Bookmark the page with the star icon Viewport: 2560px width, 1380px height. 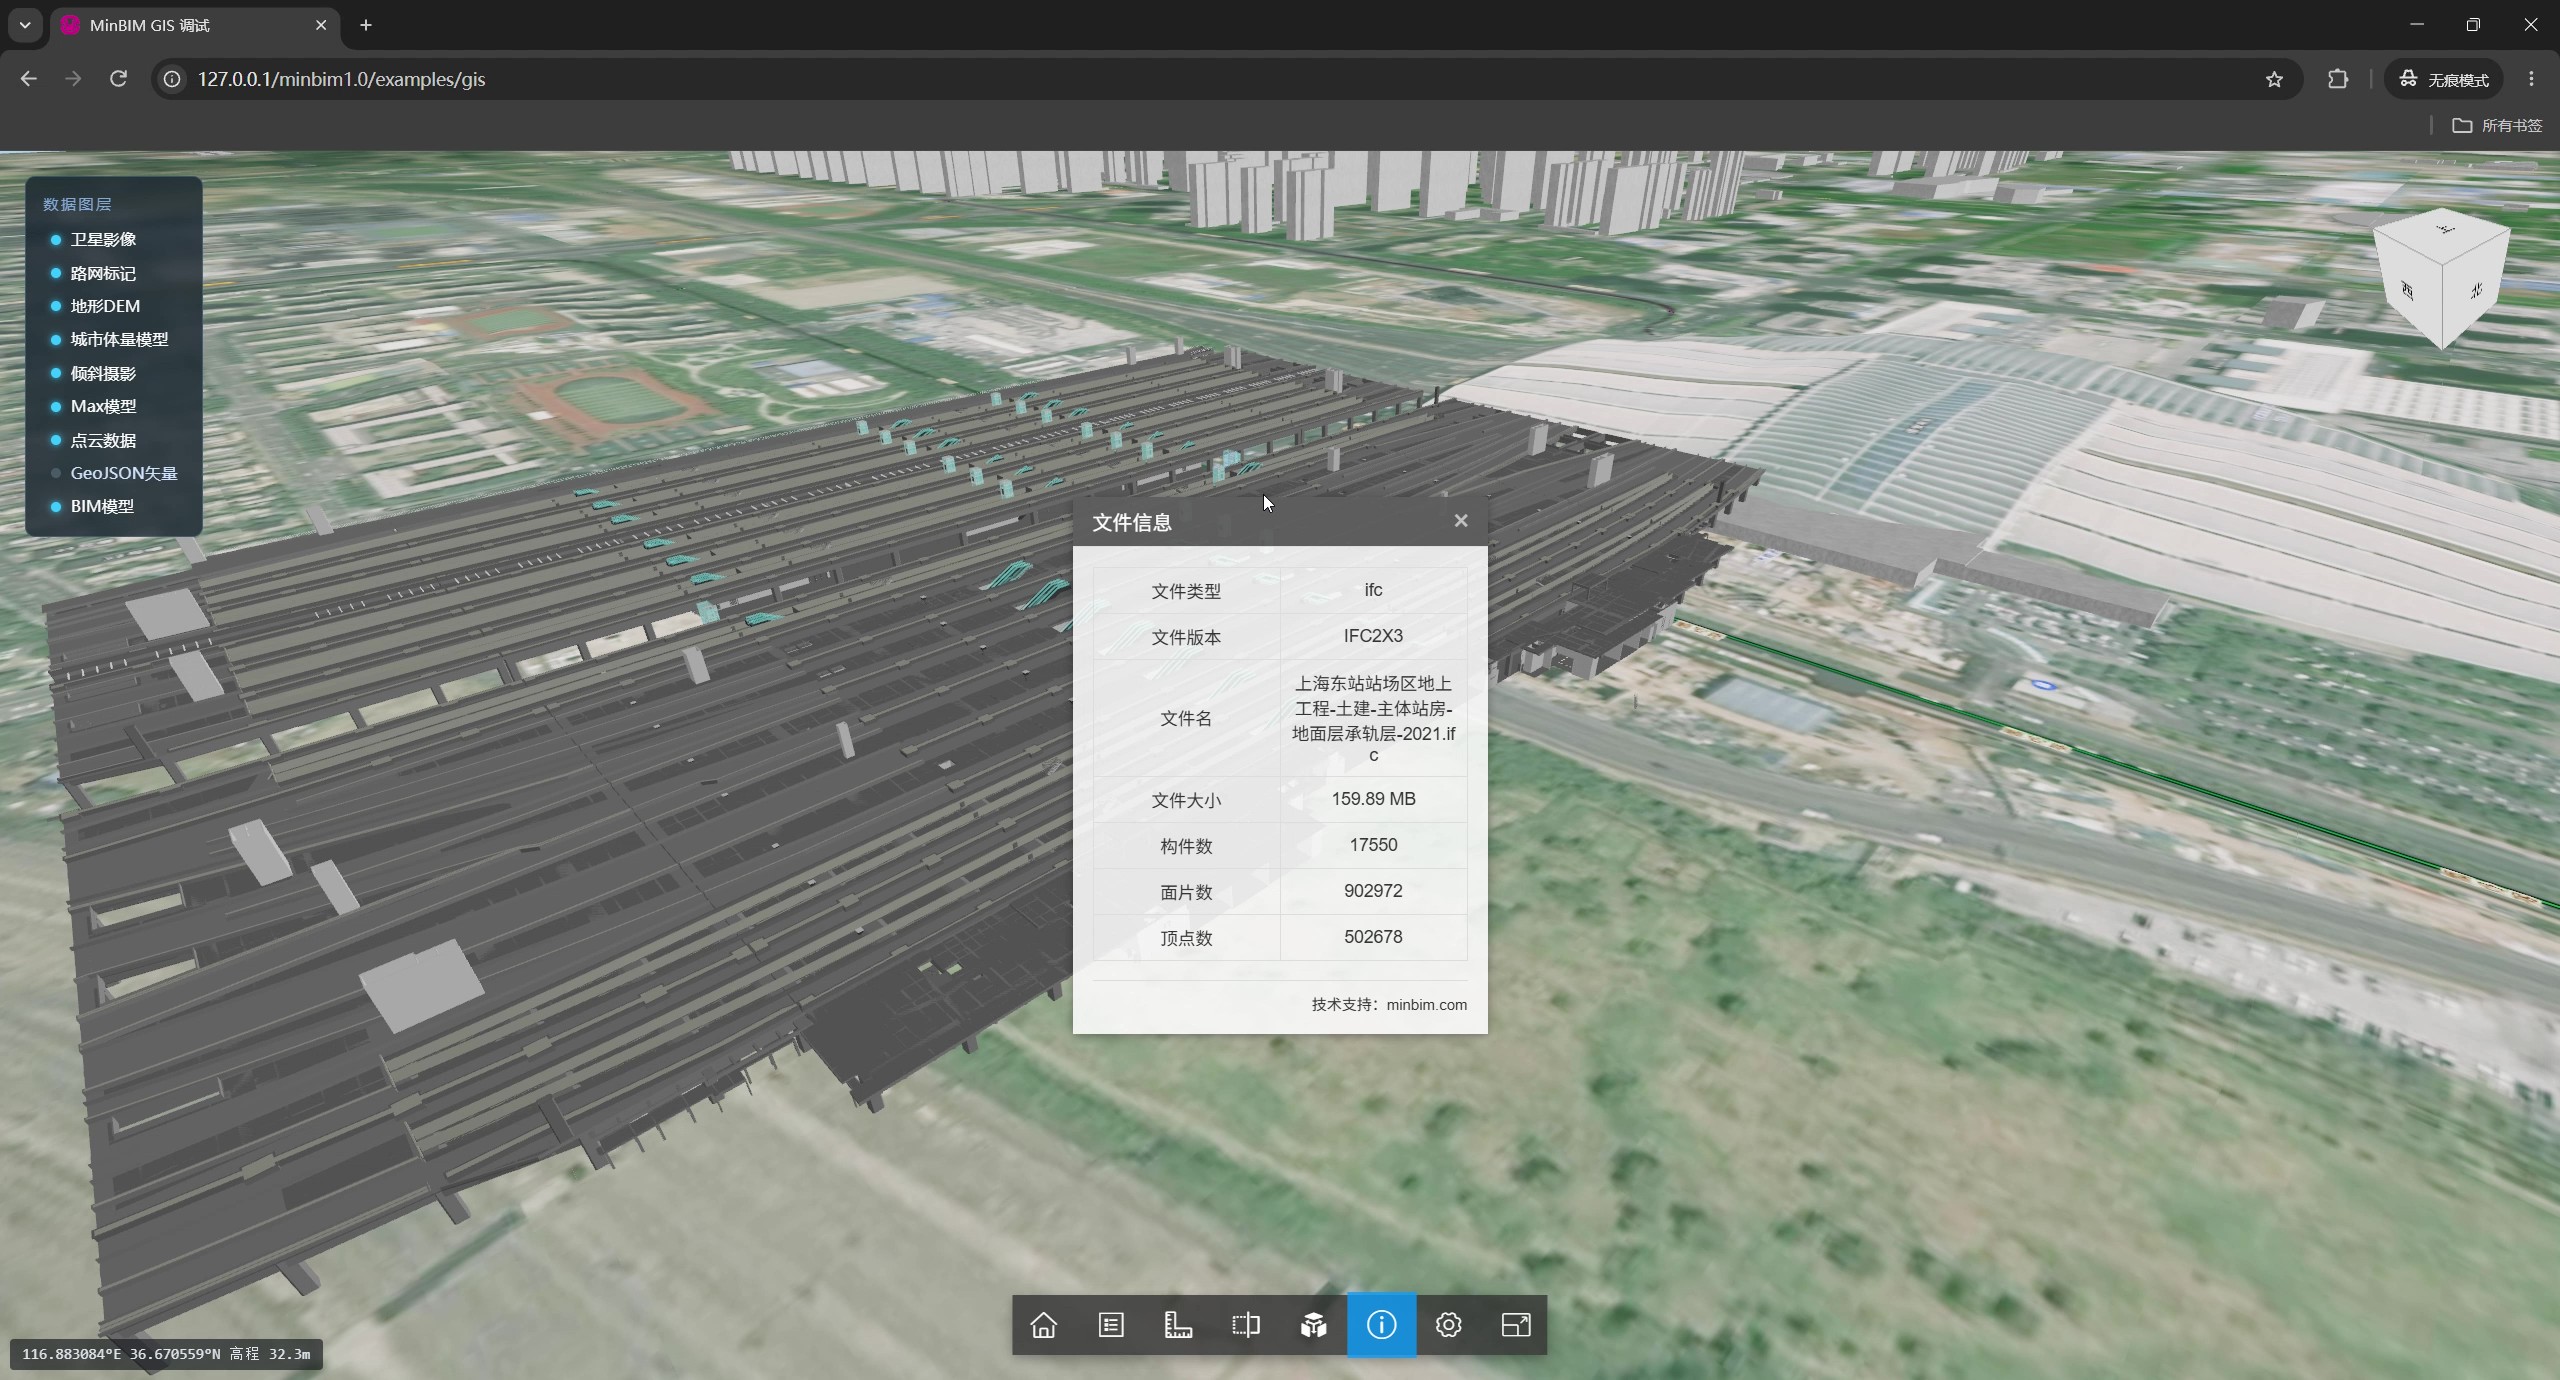pyautogui.click(x=2274, y=79)
